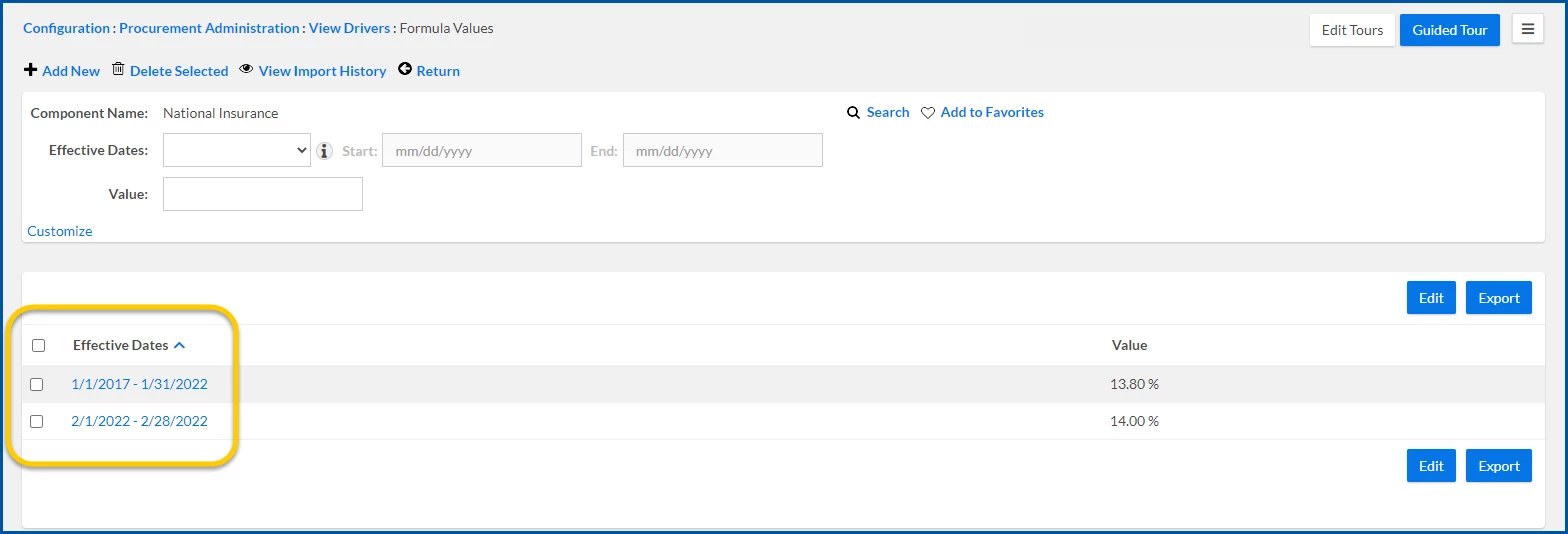1568x534 pixels.
Task: Click the Effective Dates info icon
Action: (325, 151)
